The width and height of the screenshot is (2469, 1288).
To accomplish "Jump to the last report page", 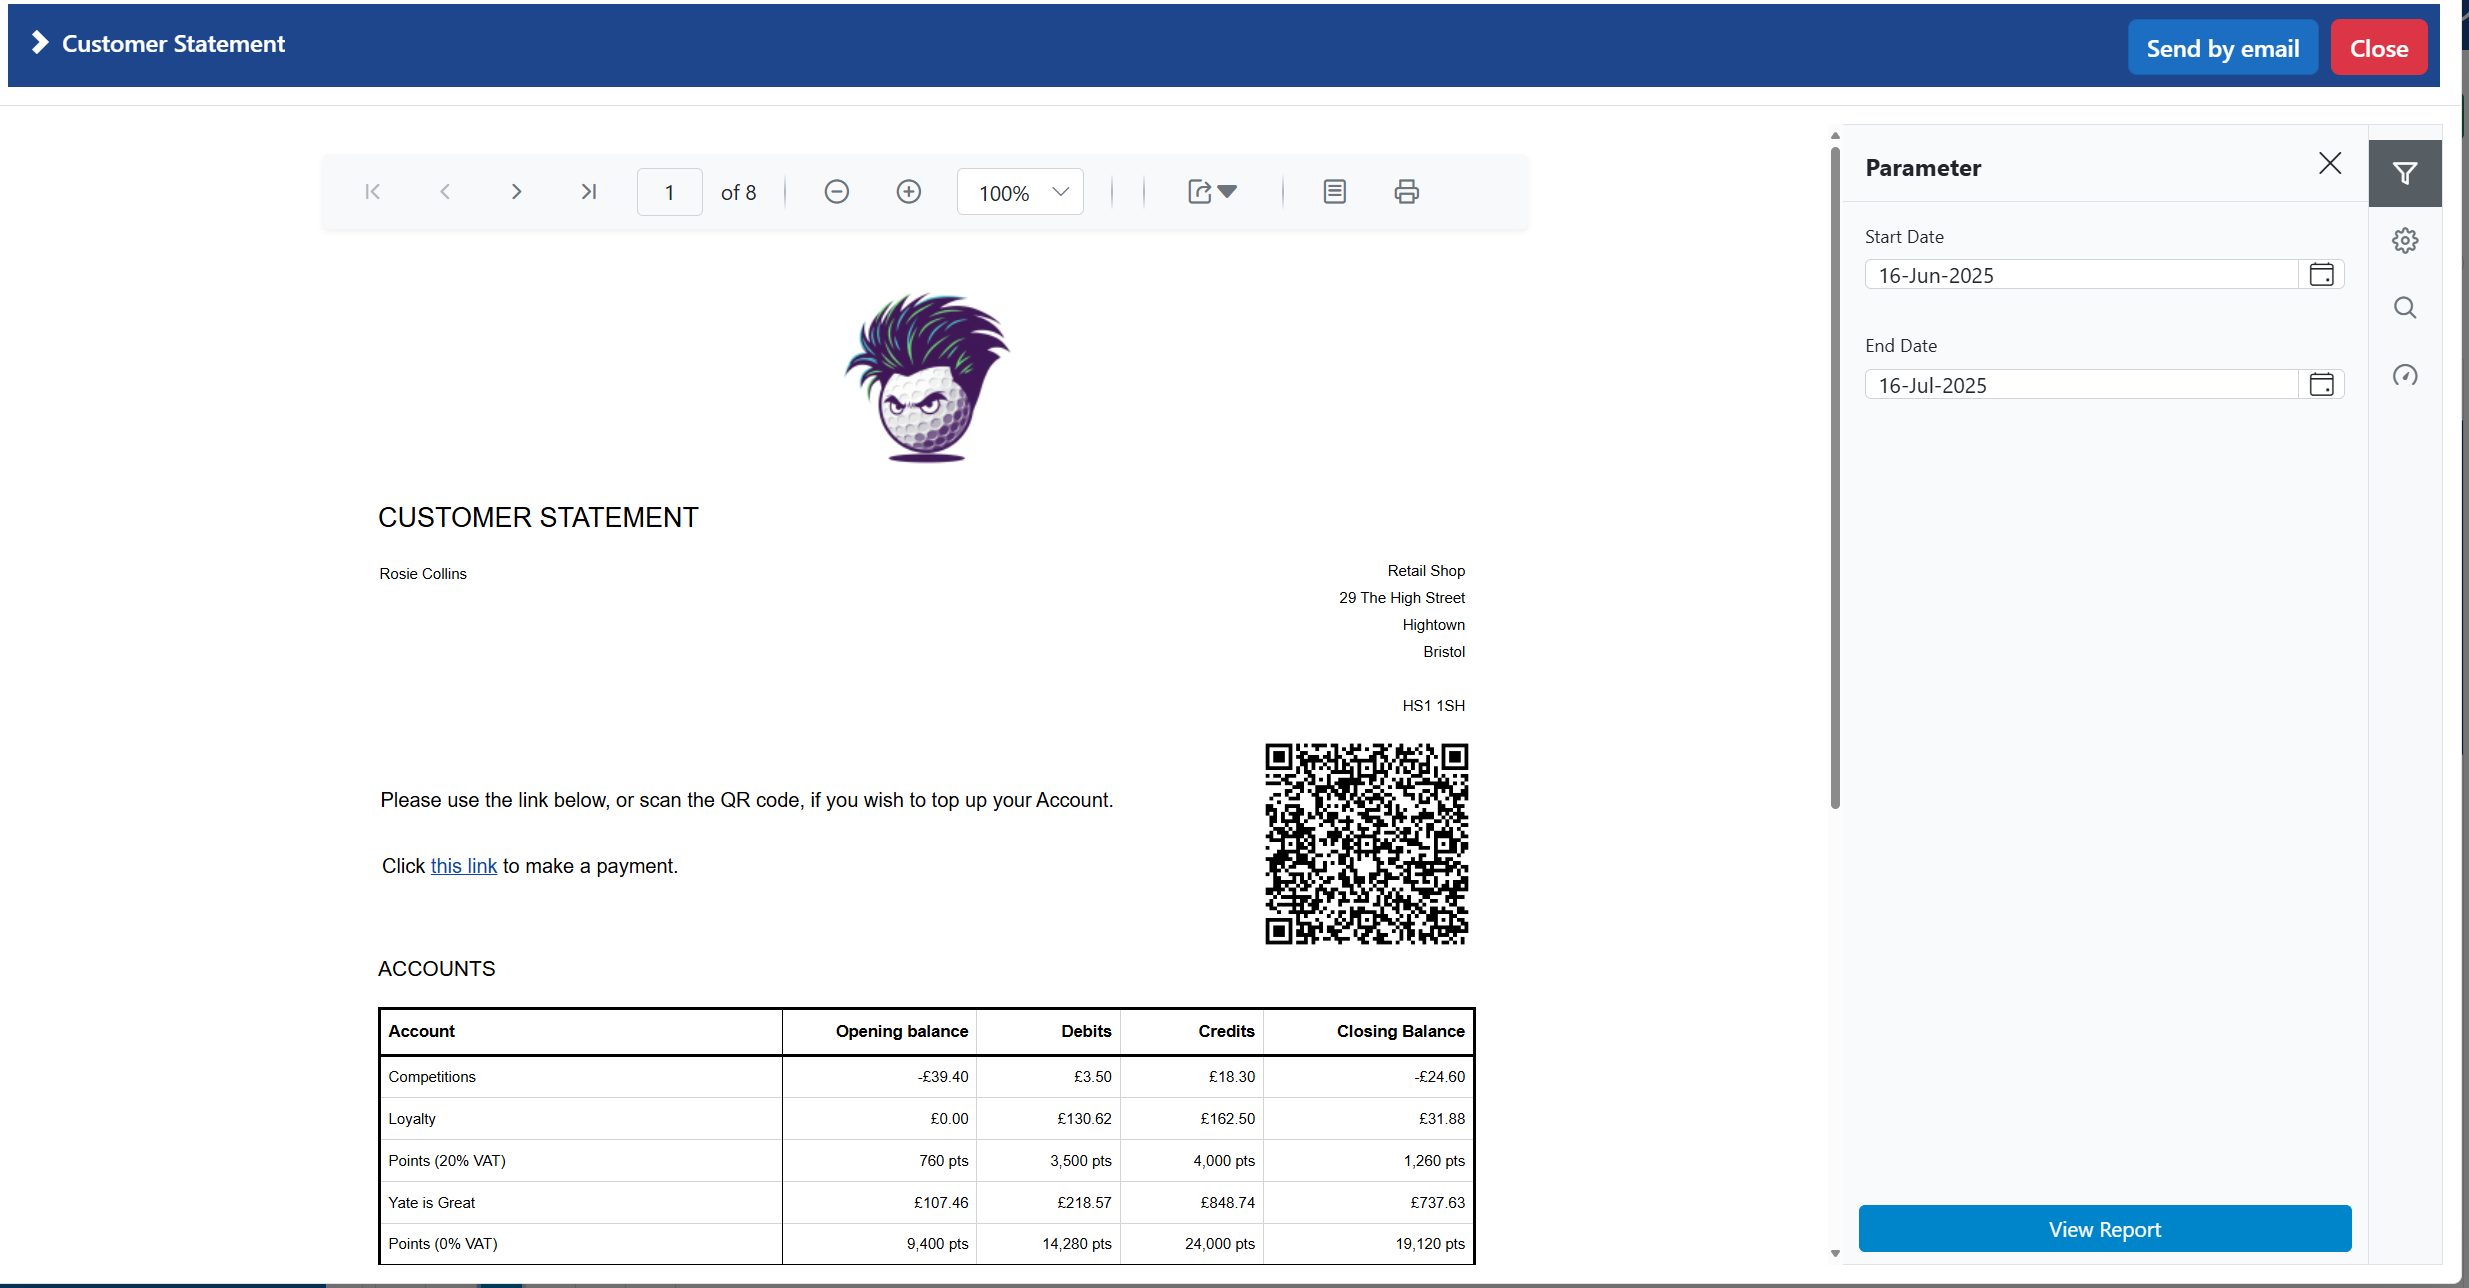I will pos(588,192).
